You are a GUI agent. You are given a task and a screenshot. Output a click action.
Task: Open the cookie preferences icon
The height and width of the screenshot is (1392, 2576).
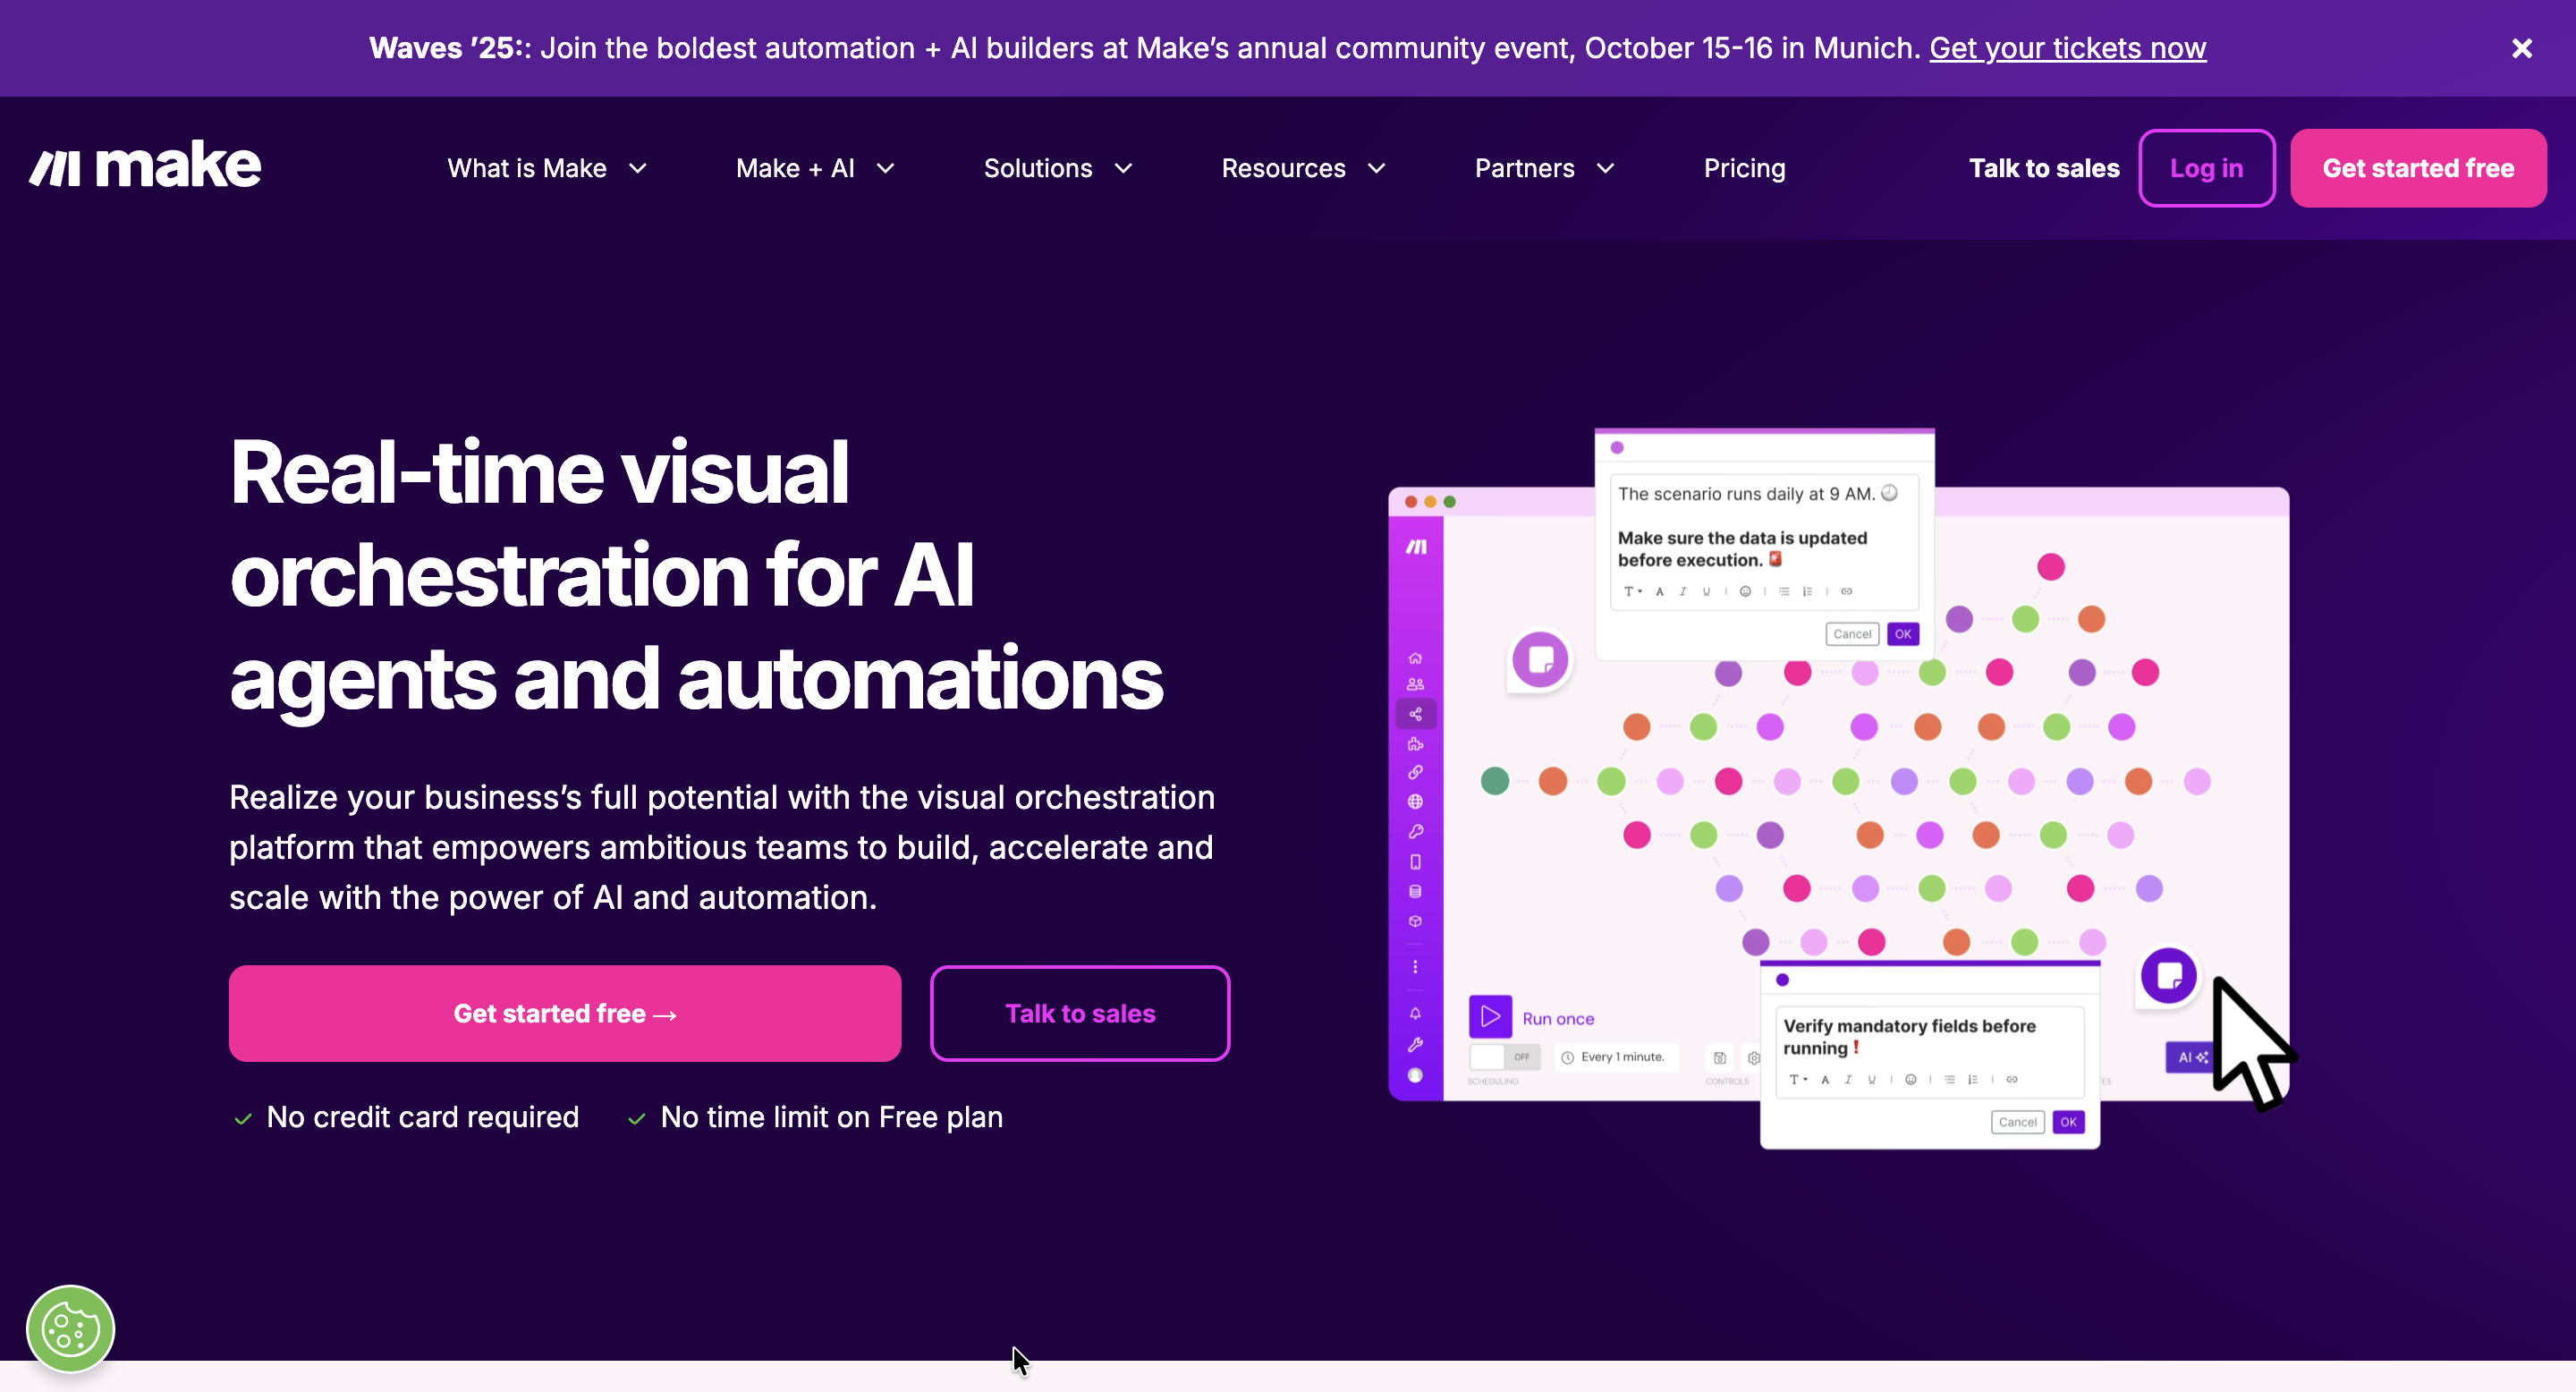(x=70, y=1329)
